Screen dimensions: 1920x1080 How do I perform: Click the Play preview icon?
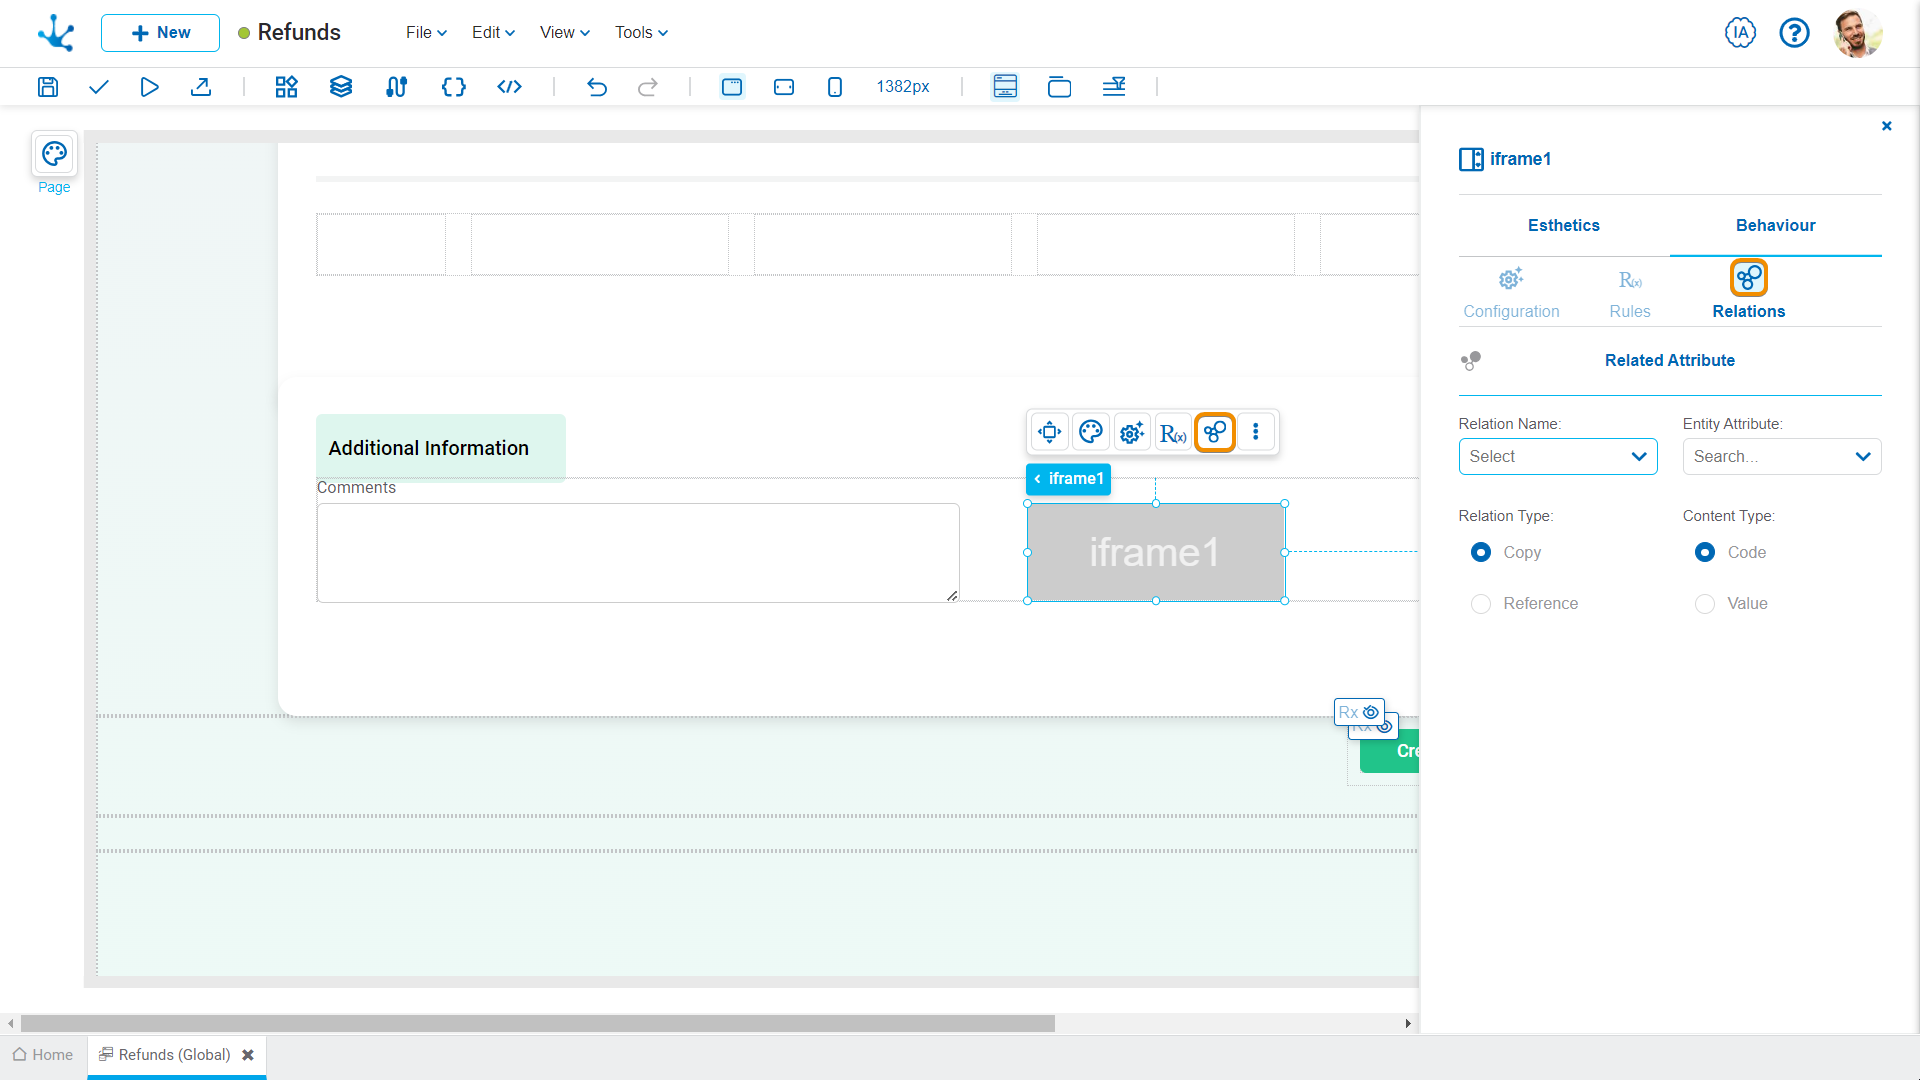tap(149, 87)
